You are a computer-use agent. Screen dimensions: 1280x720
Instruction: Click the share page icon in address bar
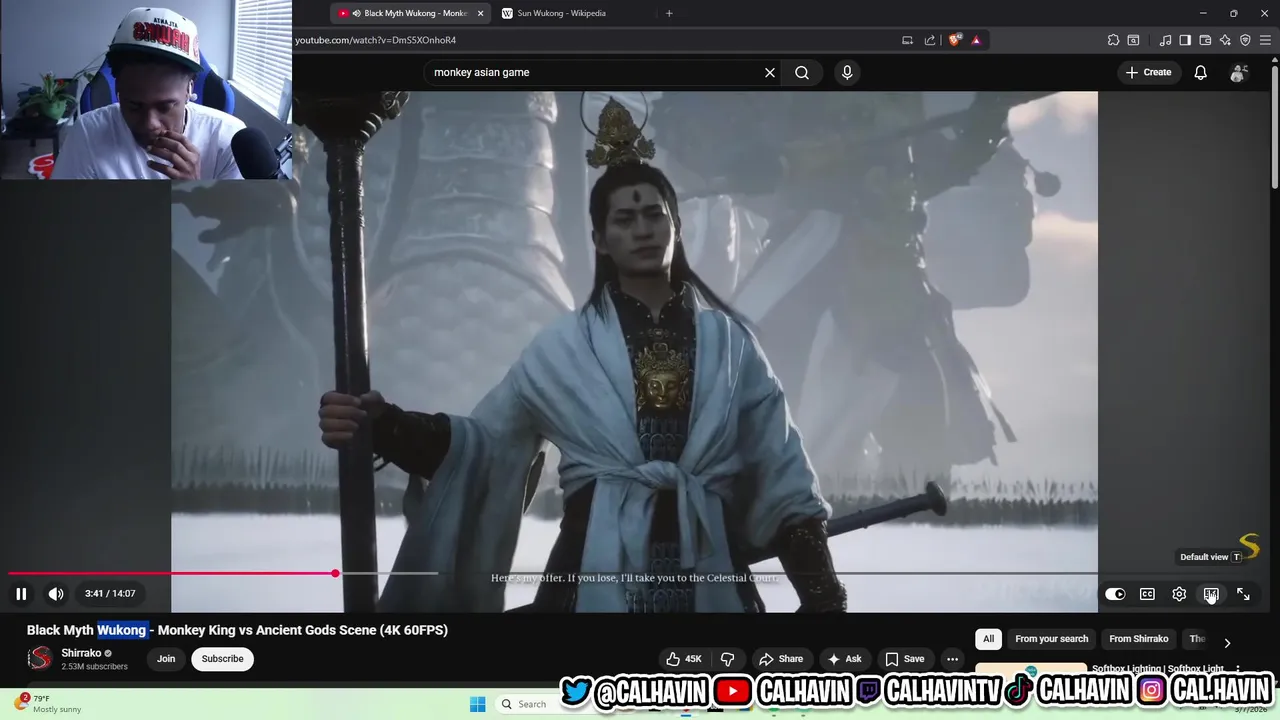930,40
